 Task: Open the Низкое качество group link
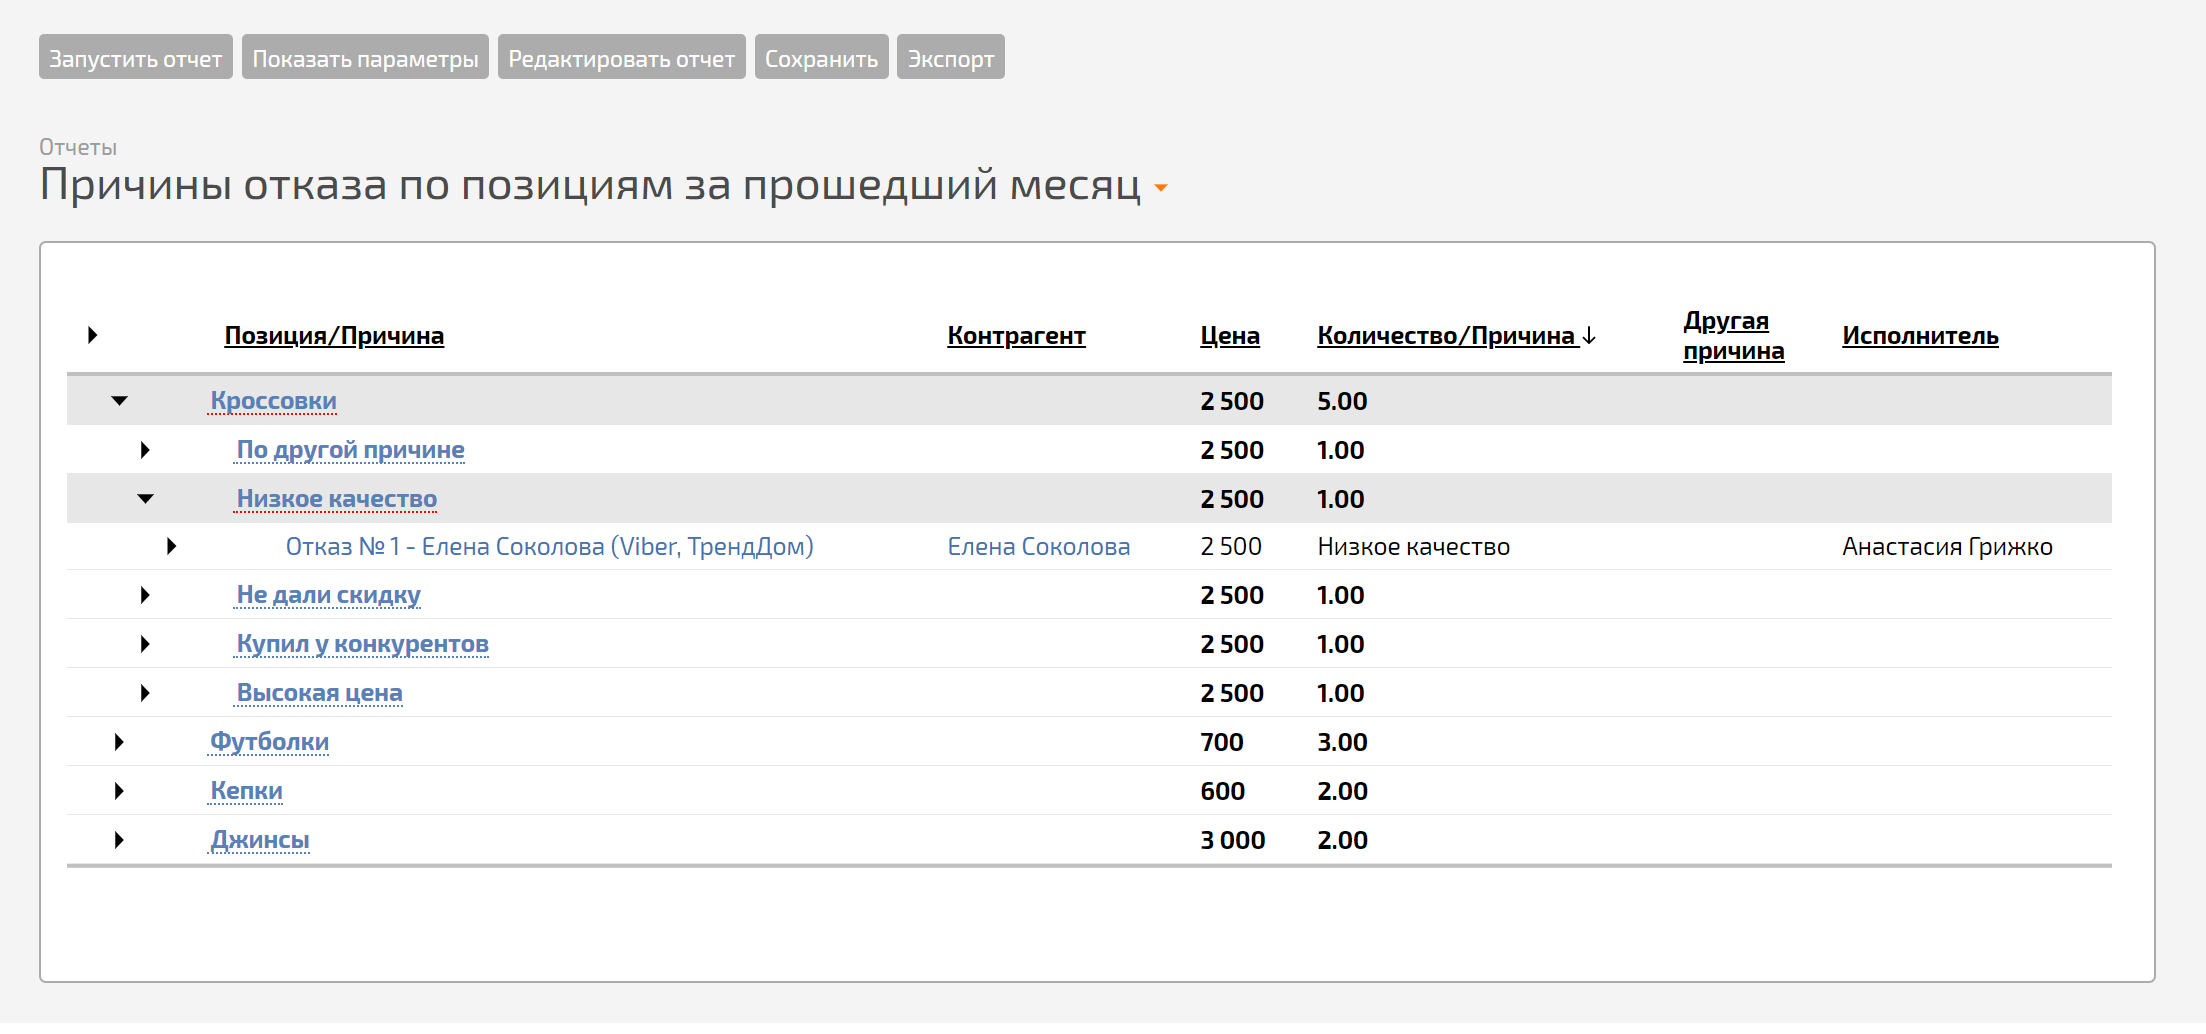(337, 499)
